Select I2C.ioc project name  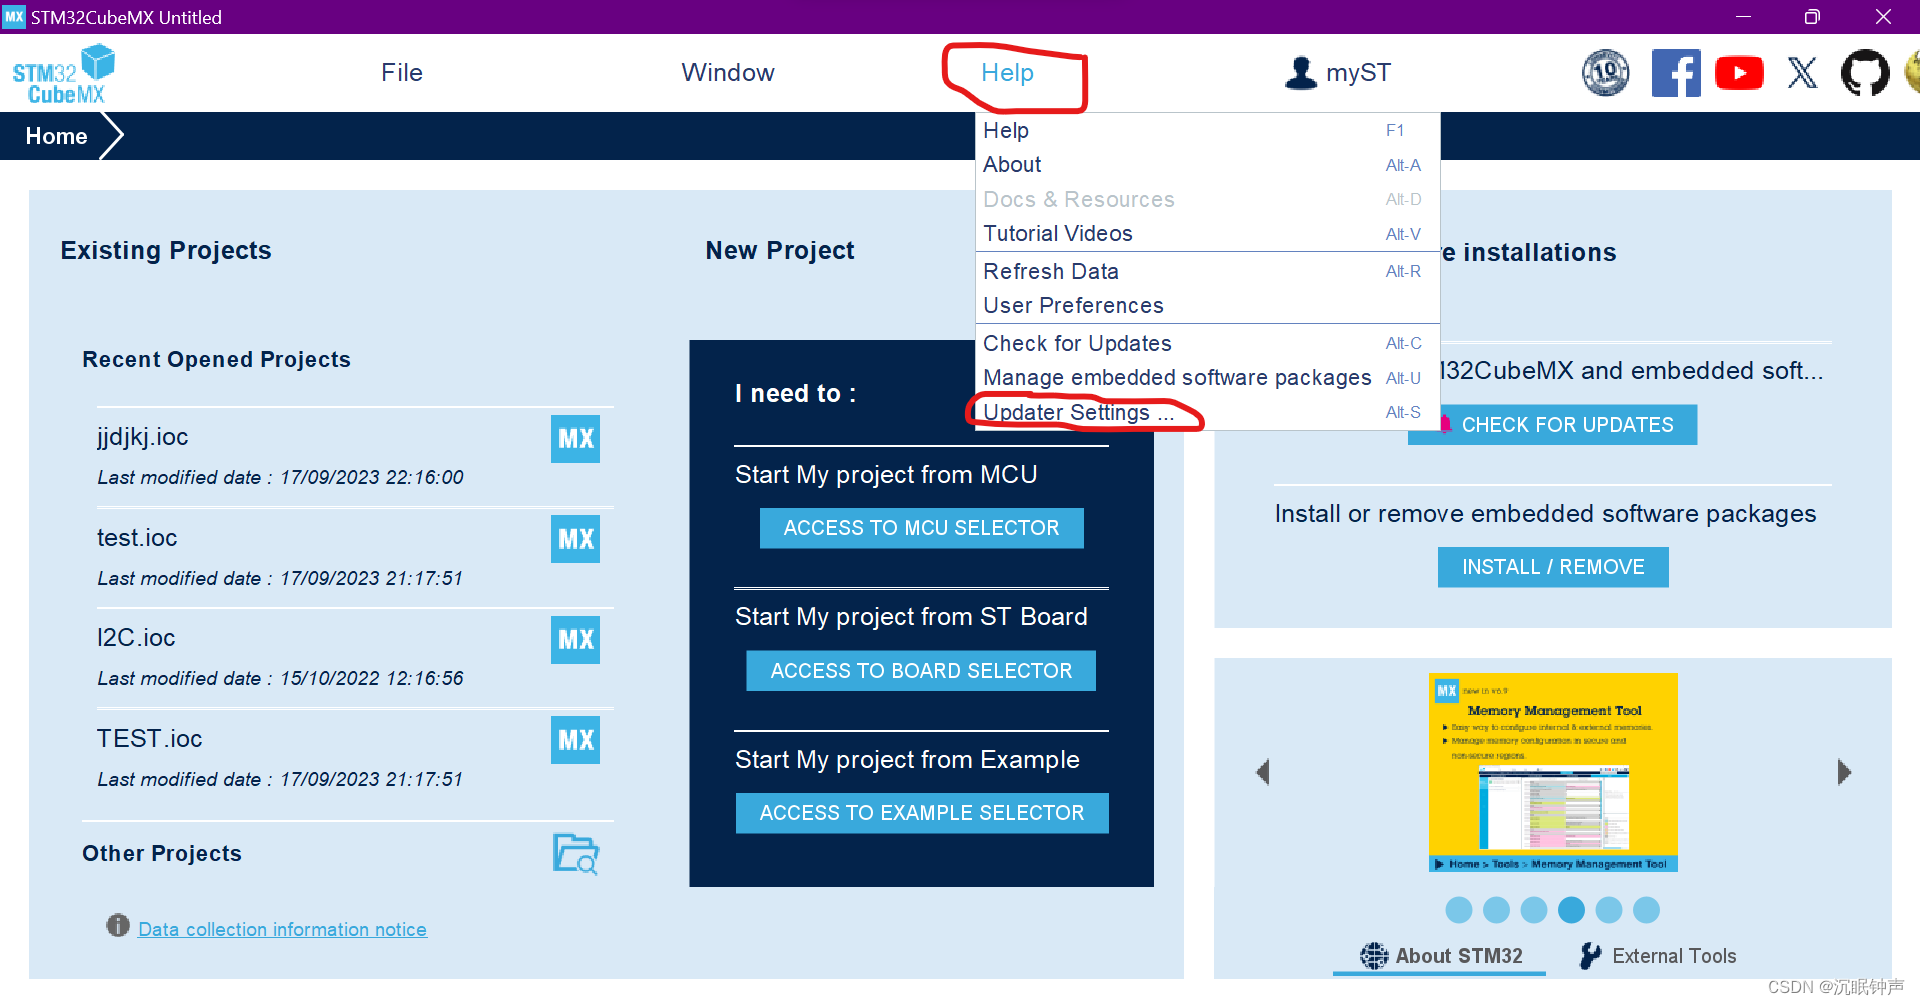pyautogui.click(x=136, y=638)
